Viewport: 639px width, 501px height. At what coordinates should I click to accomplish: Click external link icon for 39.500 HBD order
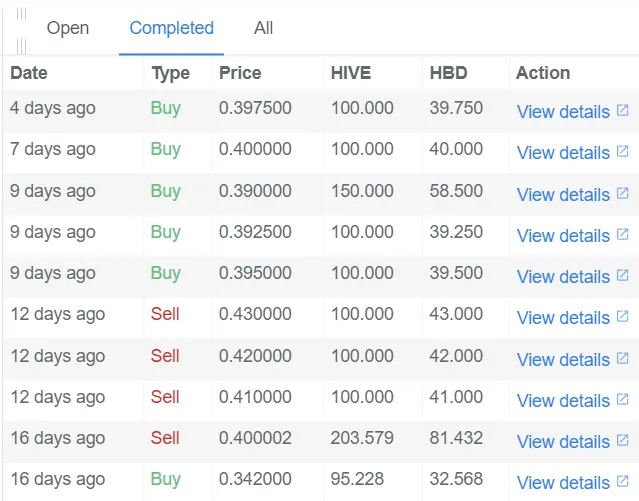(622, 275)
